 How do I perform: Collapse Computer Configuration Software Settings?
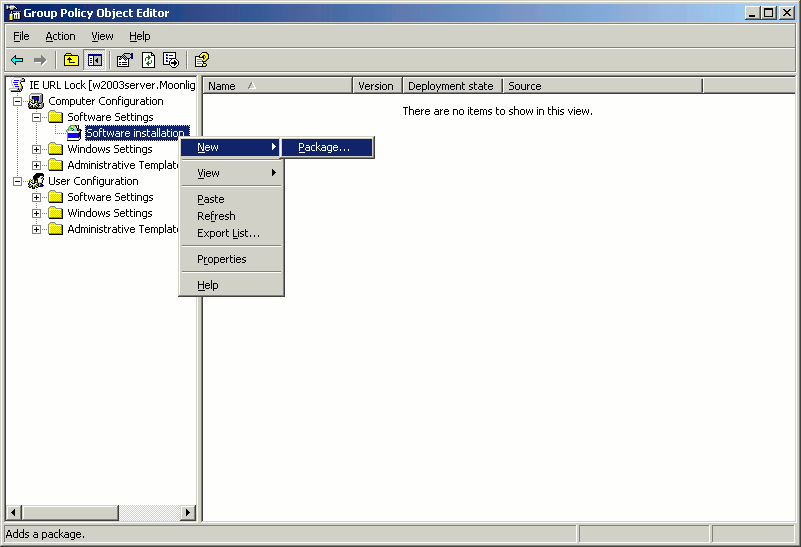36,117
